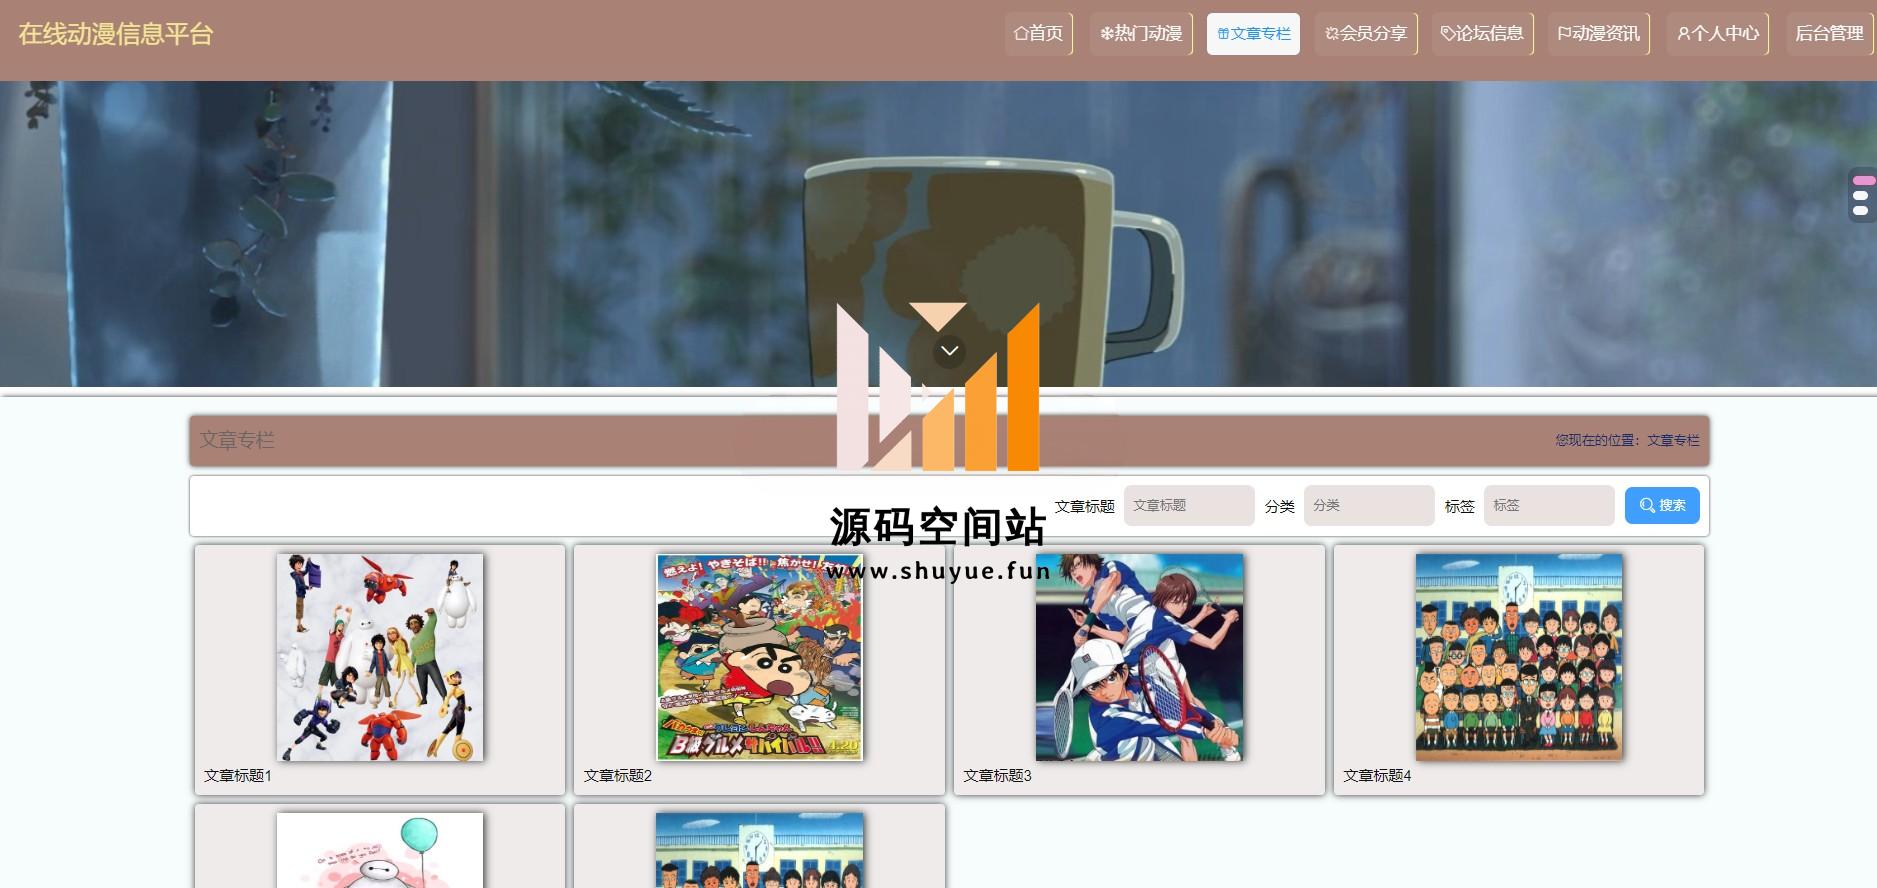This screenshot has height=888, width=1877.
Task: Open the Prince of Tennis thumbnail
Action: (x=1139, y=657)
